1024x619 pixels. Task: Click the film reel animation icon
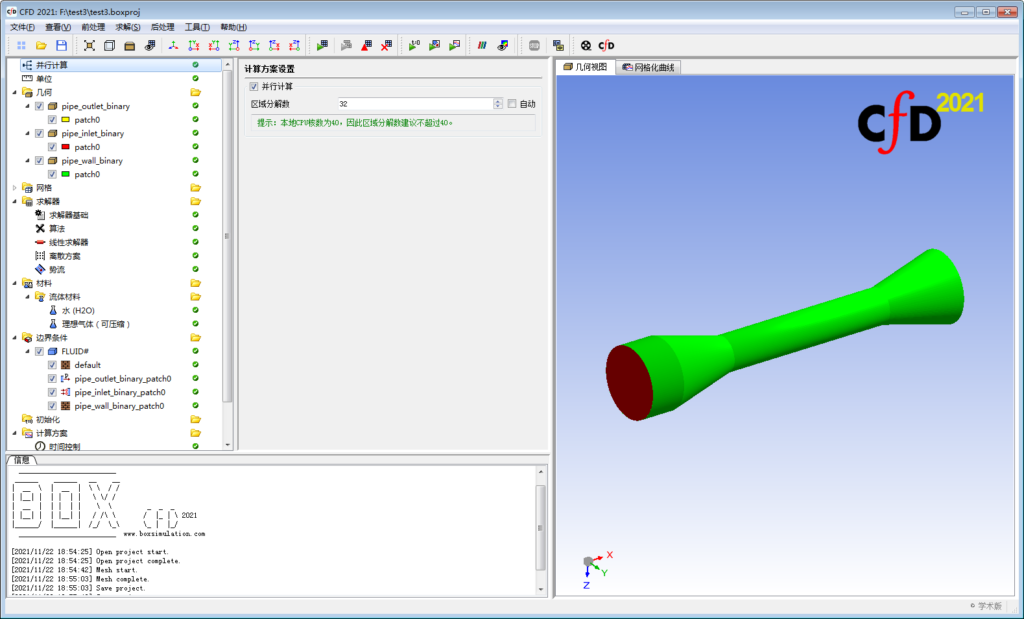586,46
